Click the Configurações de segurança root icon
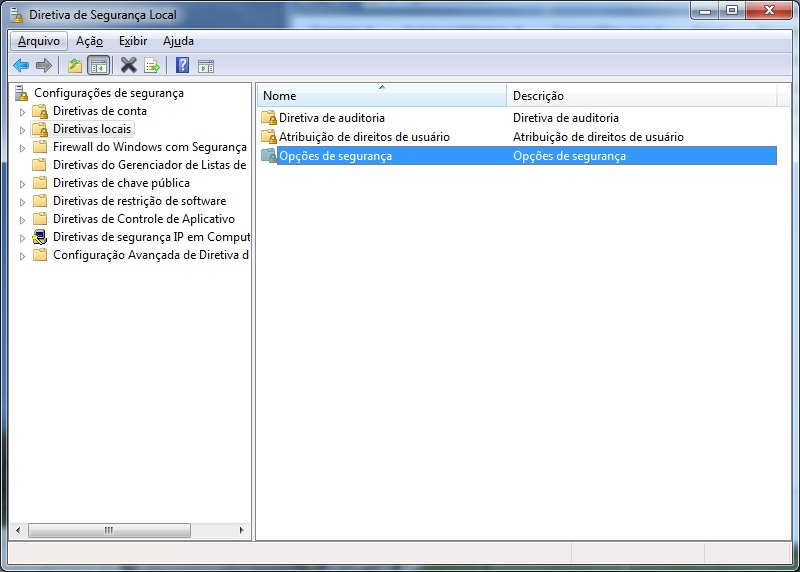 (21, 93)
